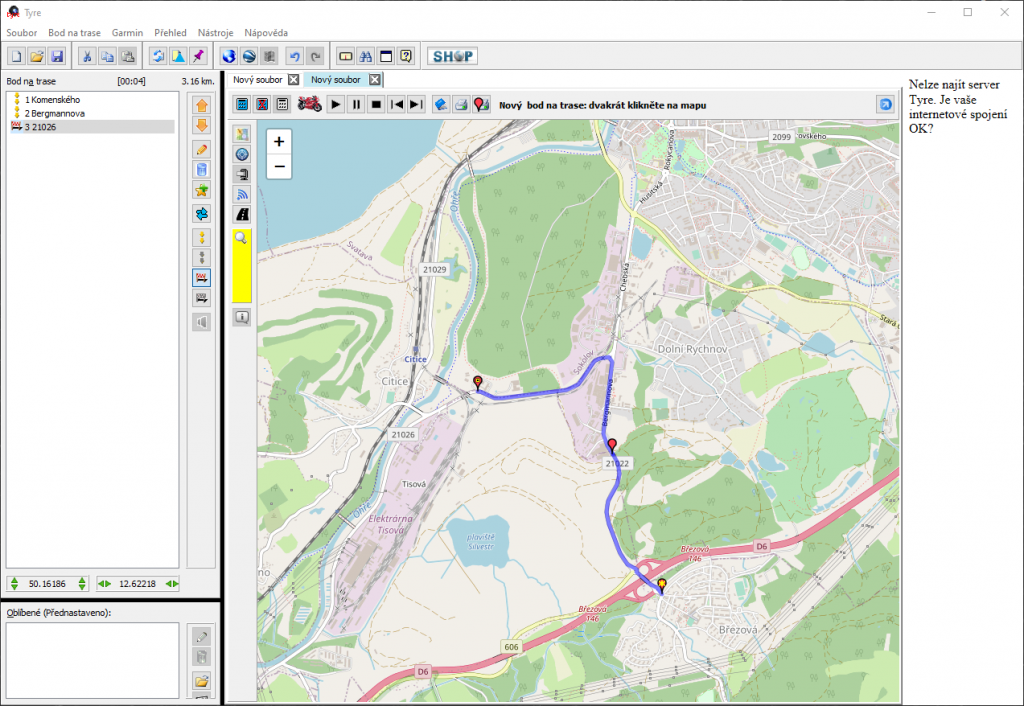Viewport: 1024px width, 706px height.
Task: Click the red motorcycle icon
Action: [310, 104]
